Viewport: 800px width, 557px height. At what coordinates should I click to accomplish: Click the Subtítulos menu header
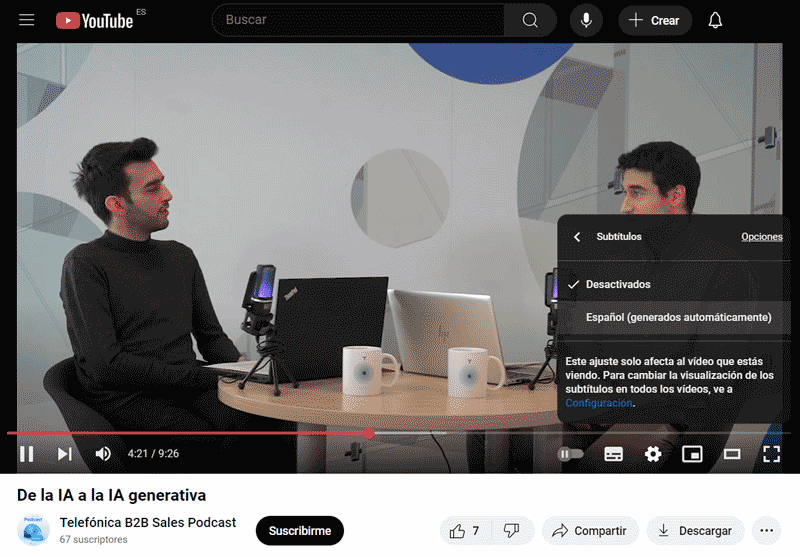pos(619,237)
